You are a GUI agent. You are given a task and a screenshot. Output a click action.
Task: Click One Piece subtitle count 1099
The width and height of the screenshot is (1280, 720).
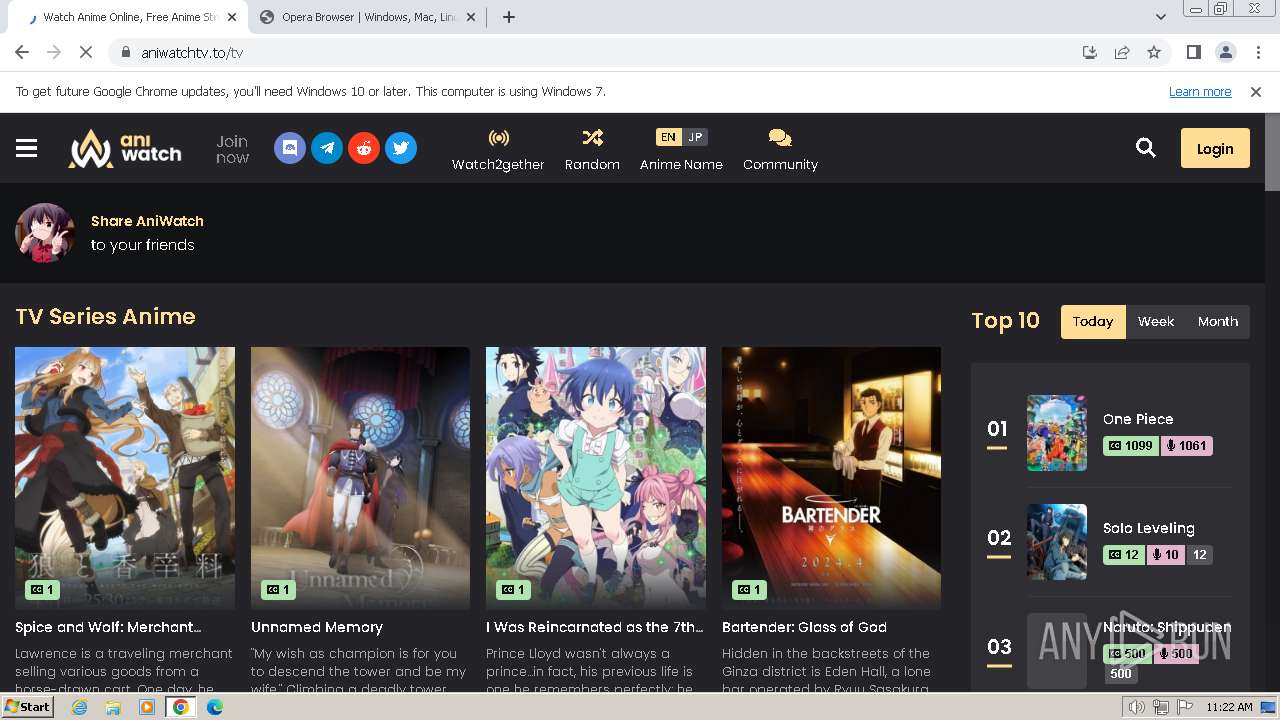click(x=1131, y=446)
